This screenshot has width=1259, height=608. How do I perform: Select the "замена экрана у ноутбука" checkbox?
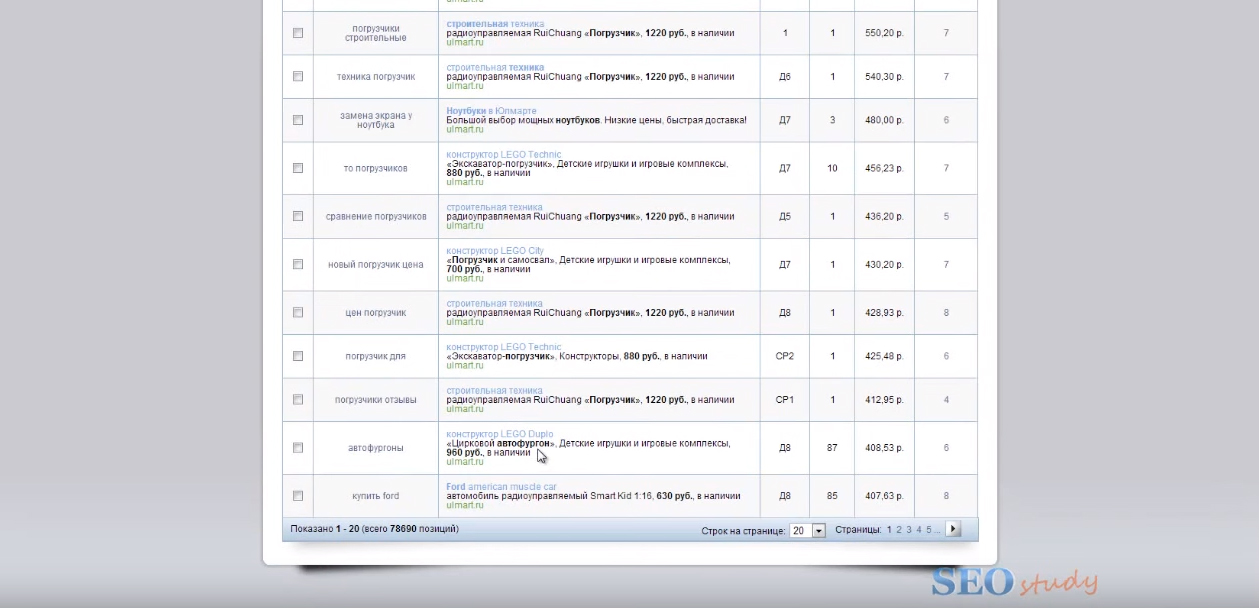[298, 120]
